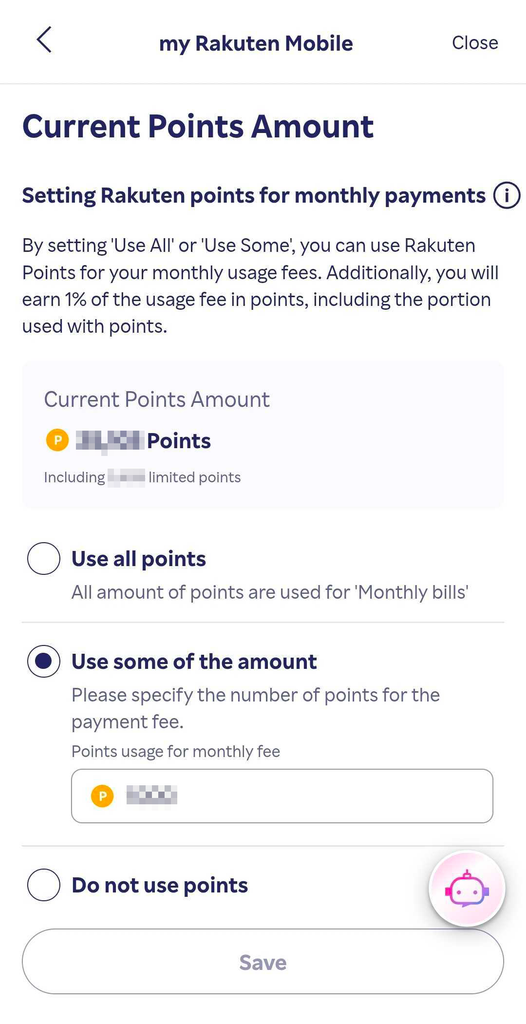This screenshot has width=526, height=1024.
Task: Click the Setting Rakuten points heading text
Action: click(254, 195)
